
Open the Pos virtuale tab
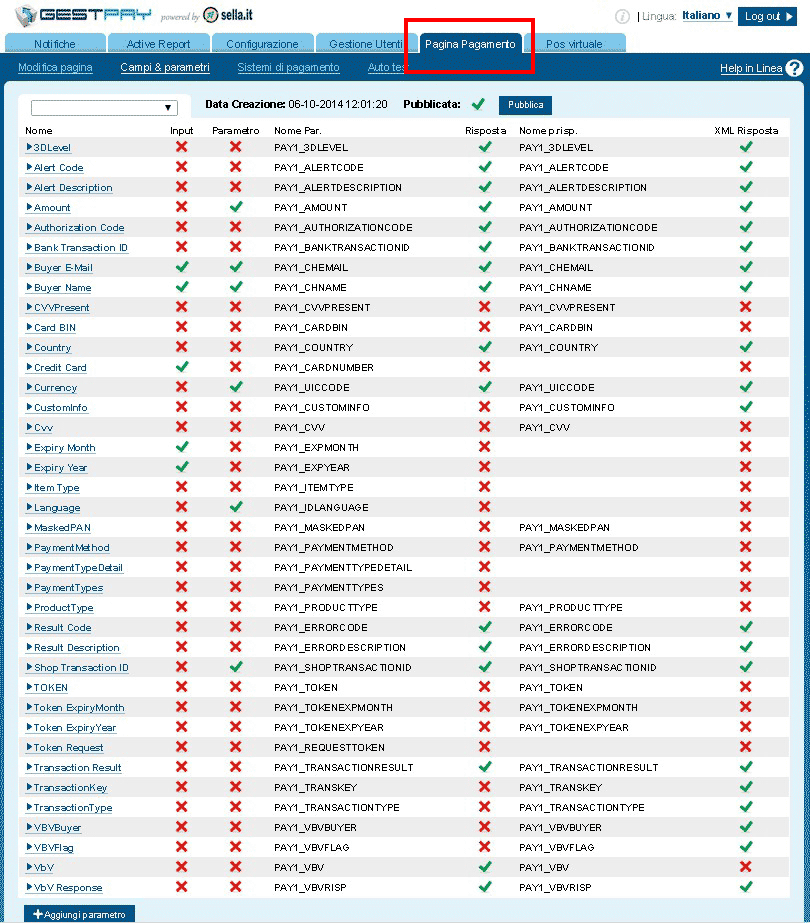click(575, 44)
